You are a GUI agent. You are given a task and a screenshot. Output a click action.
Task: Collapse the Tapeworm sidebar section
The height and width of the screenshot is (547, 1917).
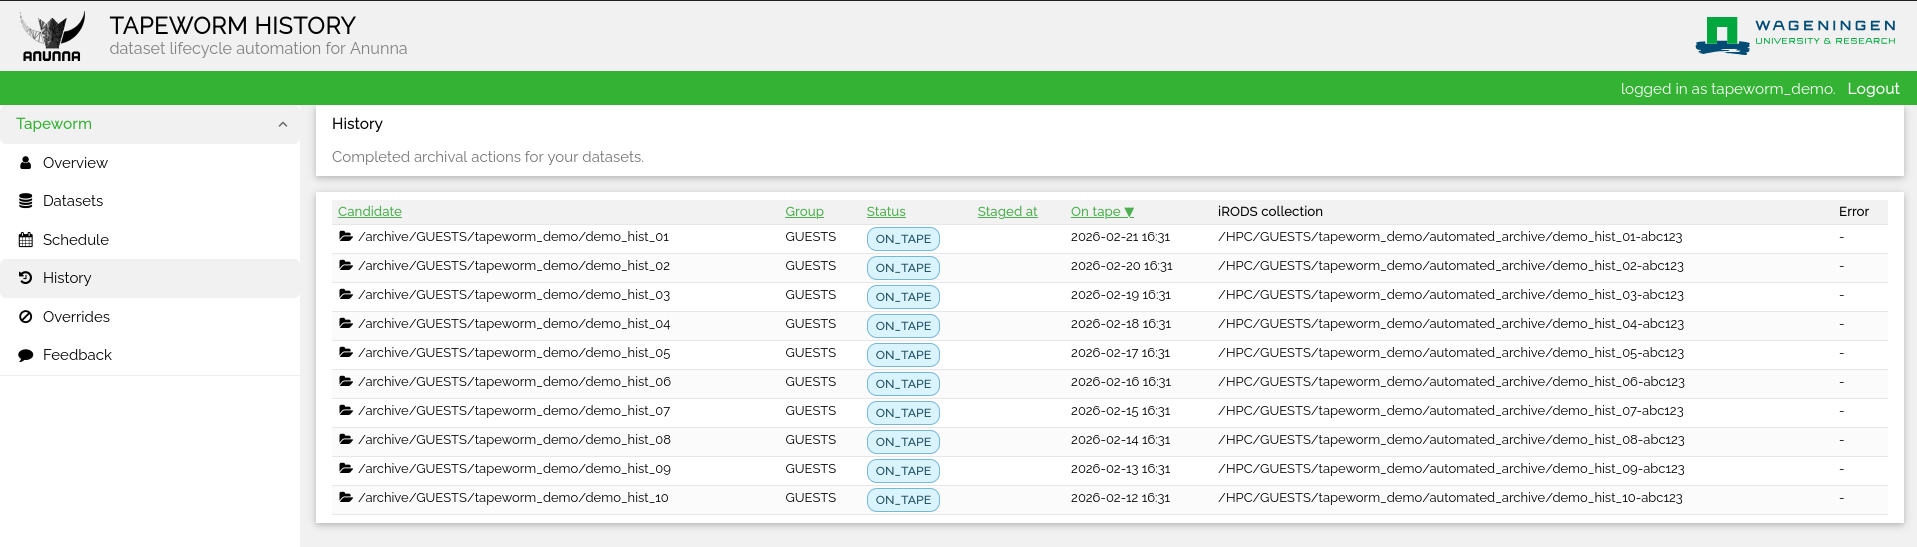pyautogui.click(x=282, y=124)
